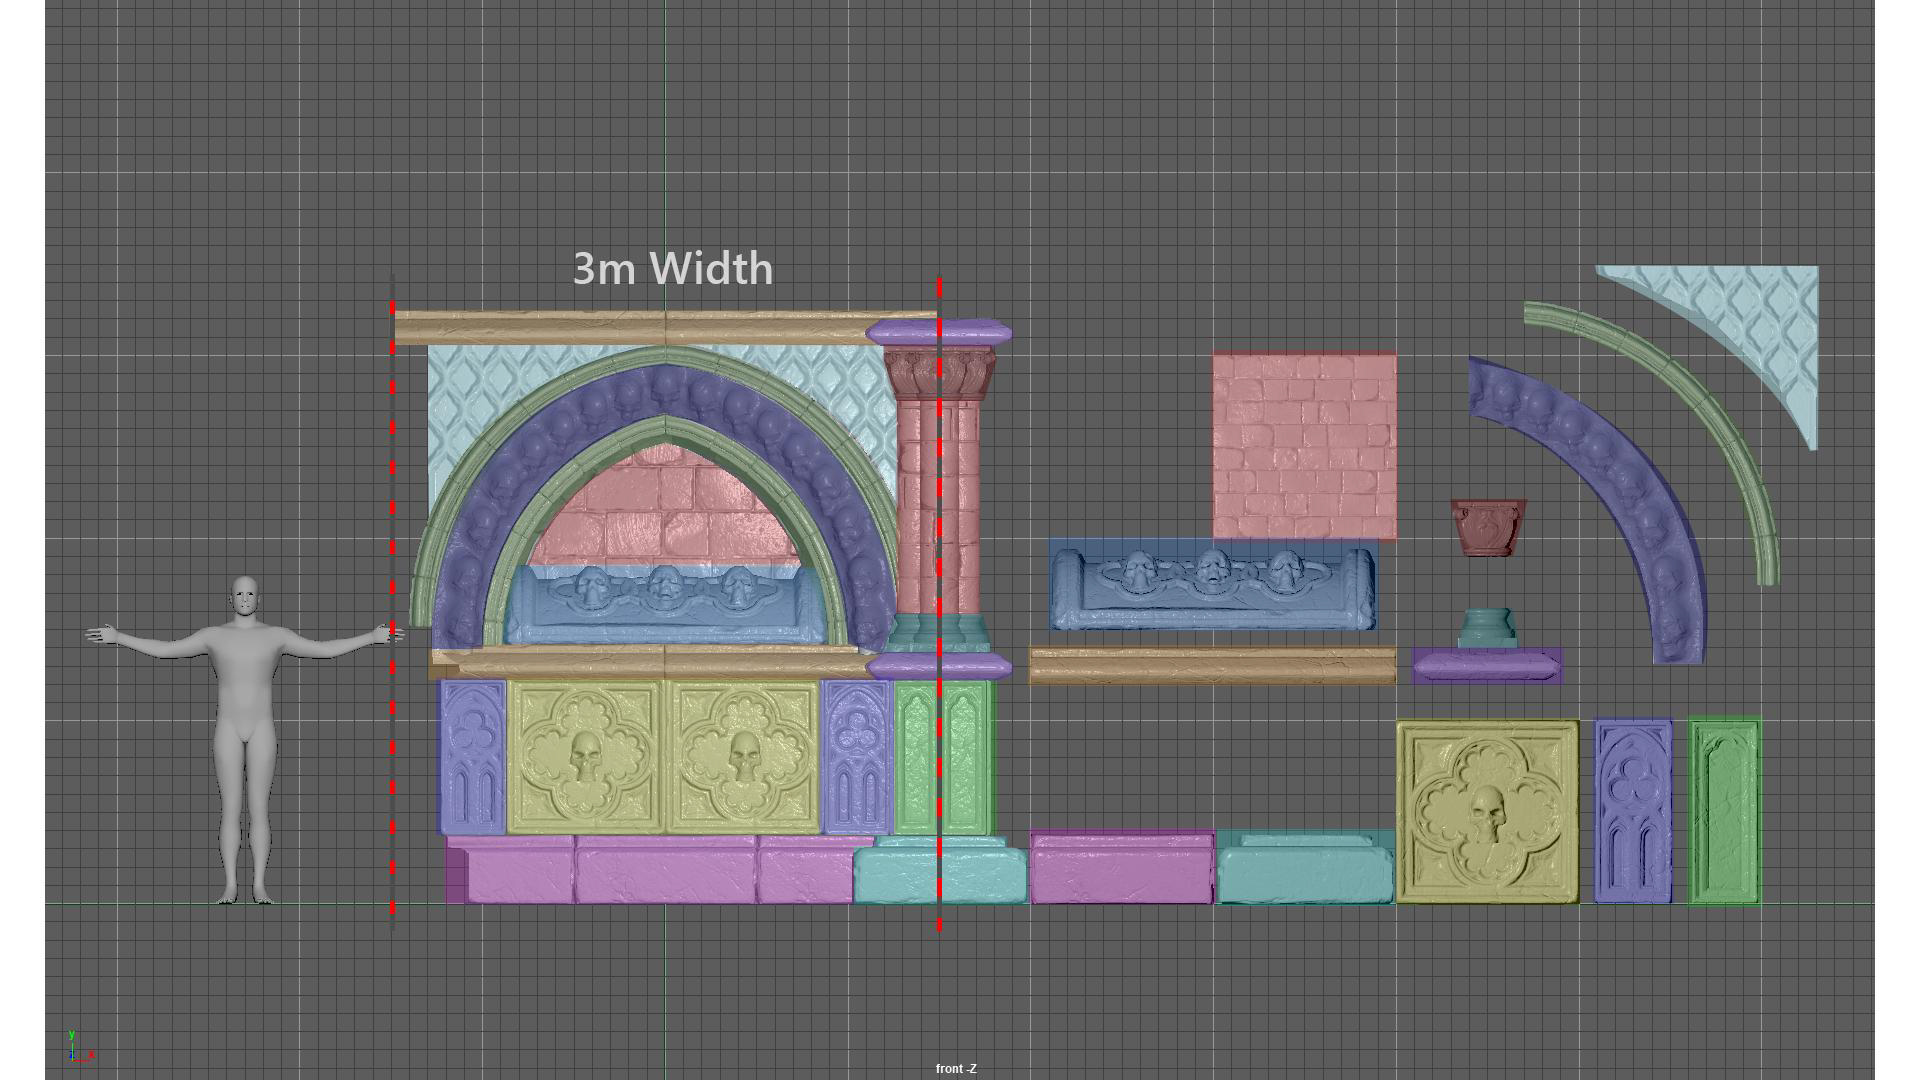This screenshot has width=1920, height=1080.
Task: Select the standalone purple gothic window panel
Action: click(x=1632, y=811)
